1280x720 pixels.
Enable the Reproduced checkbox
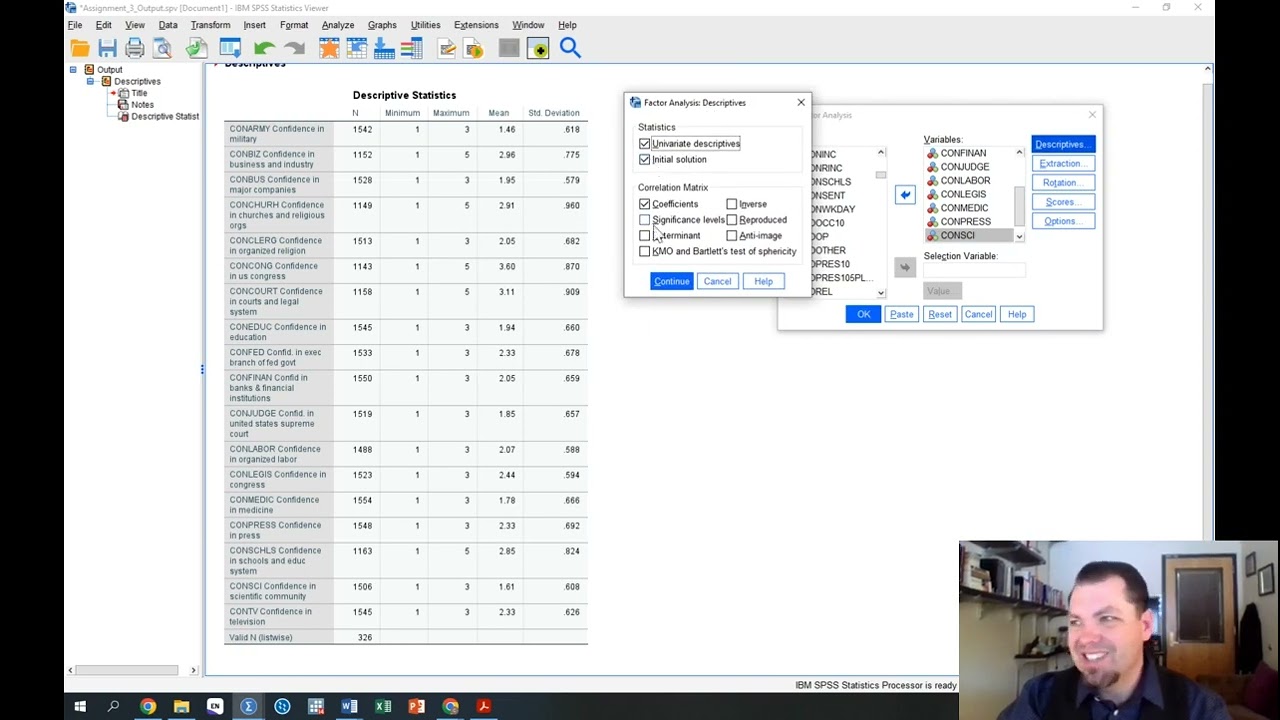tap(732, 220)
